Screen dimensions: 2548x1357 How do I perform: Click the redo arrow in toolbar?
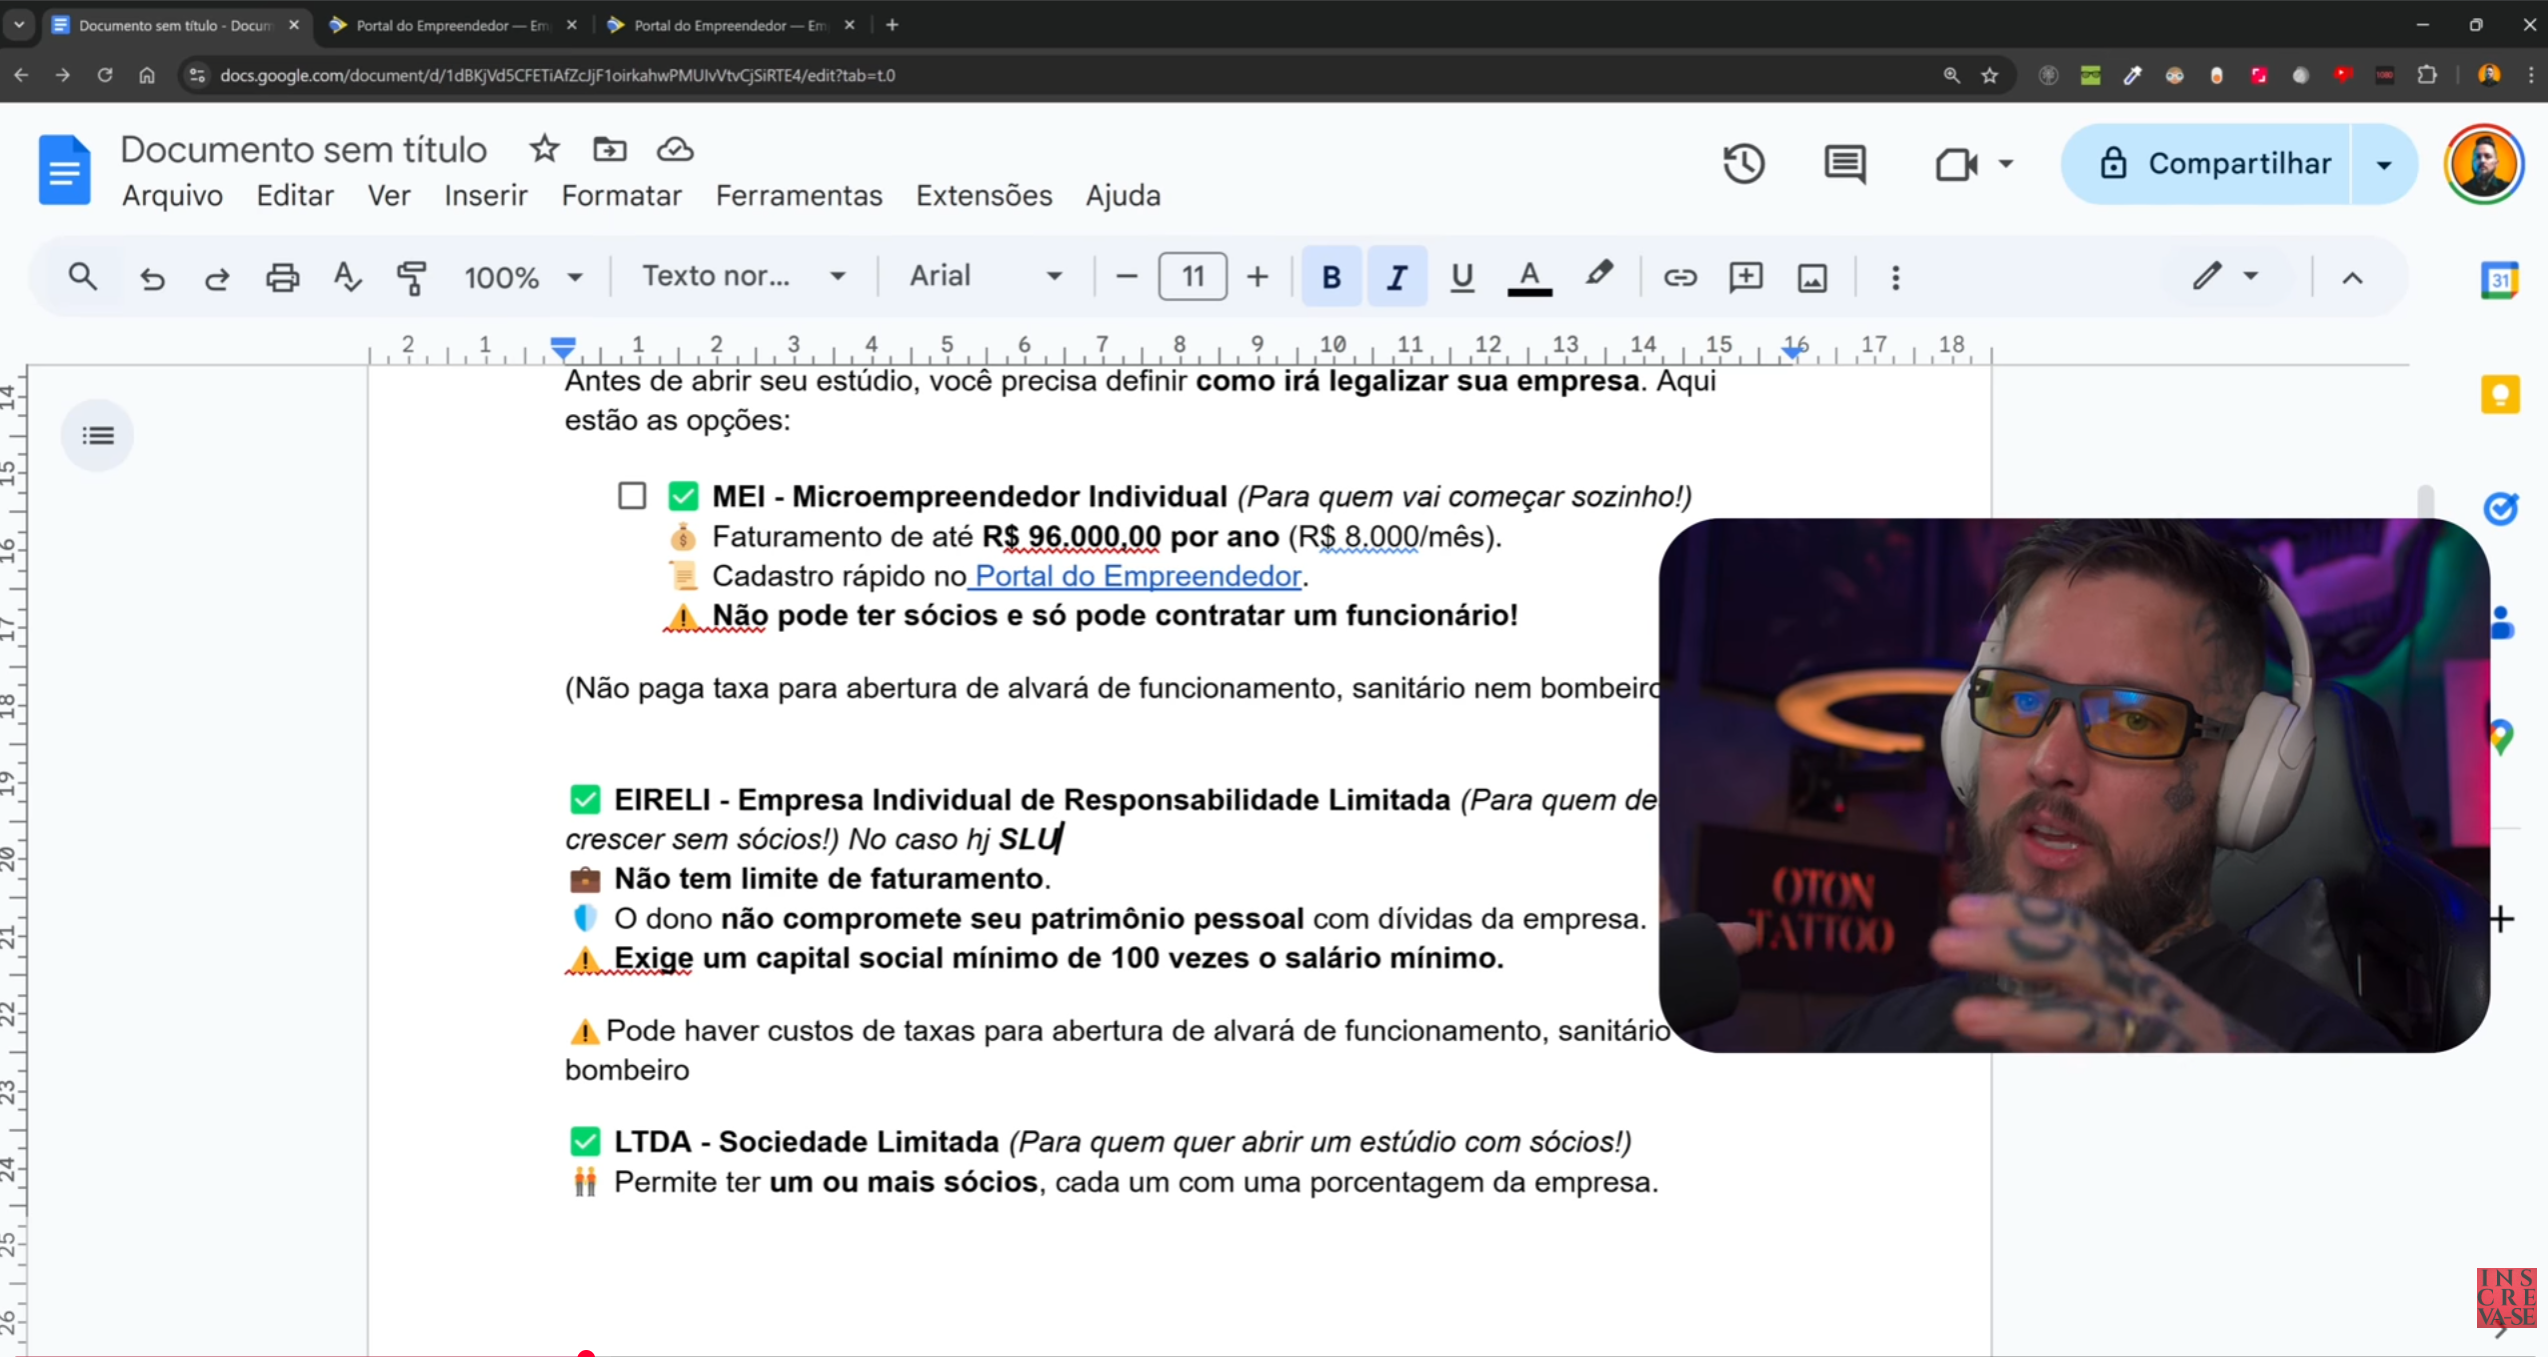click(x=217, y=277)
